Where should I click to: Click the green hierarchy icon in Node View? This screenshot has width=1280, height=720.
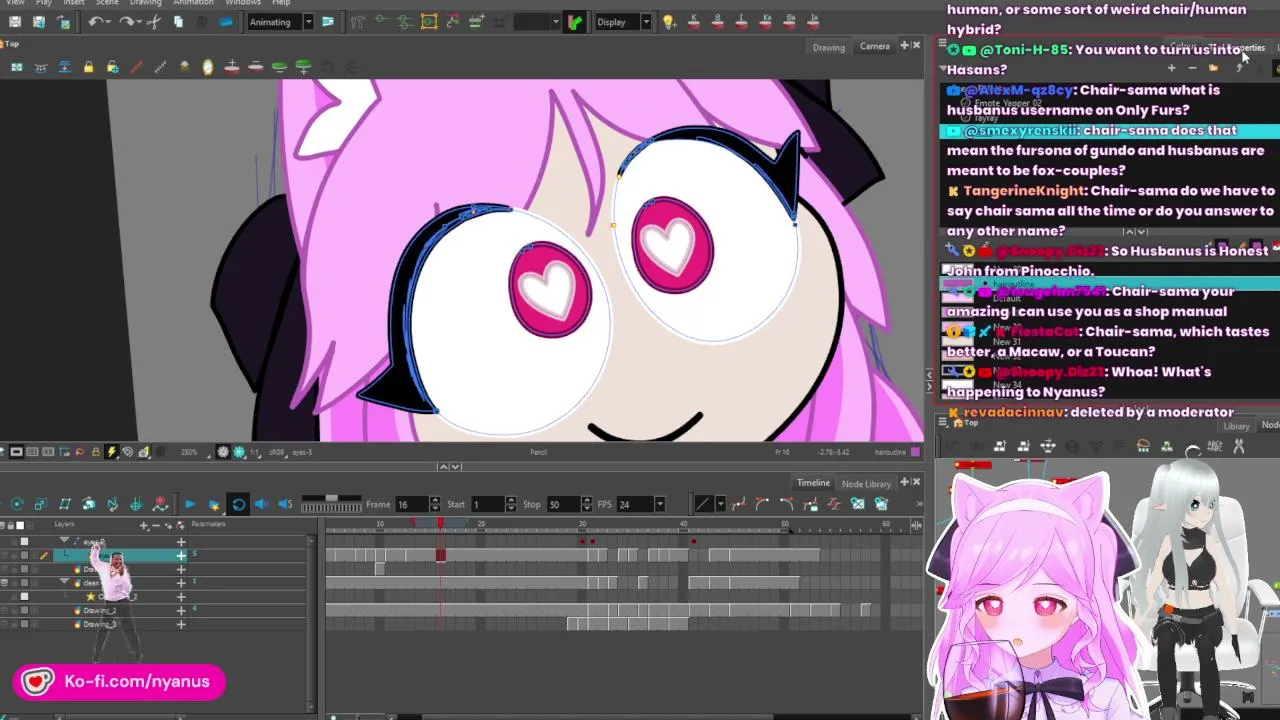point(1167,446)
